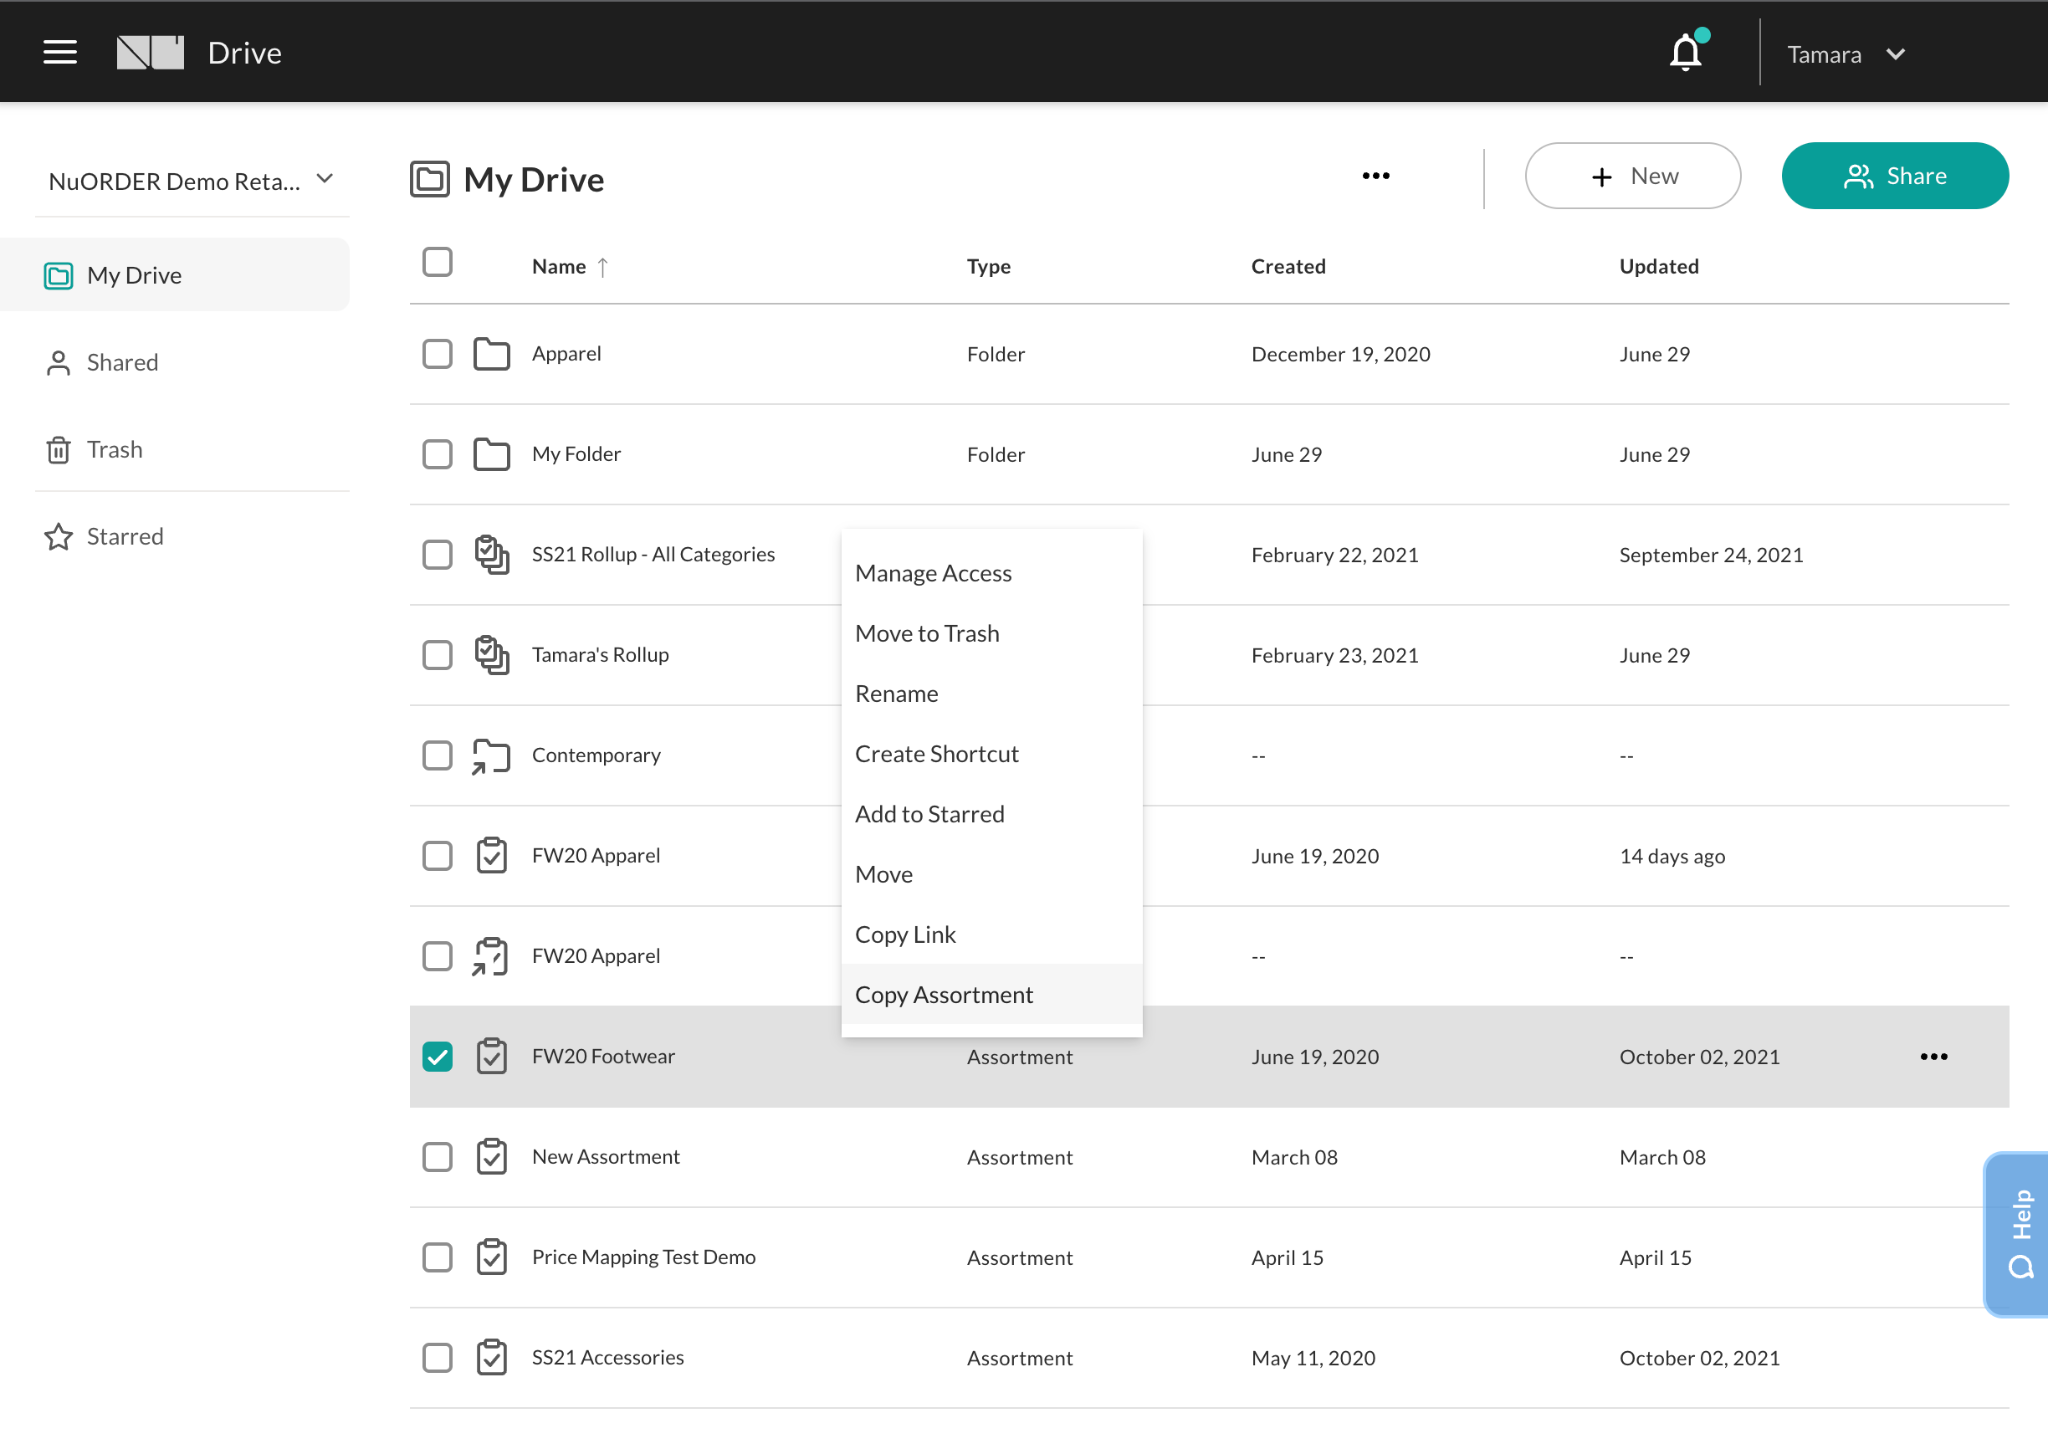
Task: Open the FW20 Footwear row three-dot menu
Action: (x=1933, y=1057)
